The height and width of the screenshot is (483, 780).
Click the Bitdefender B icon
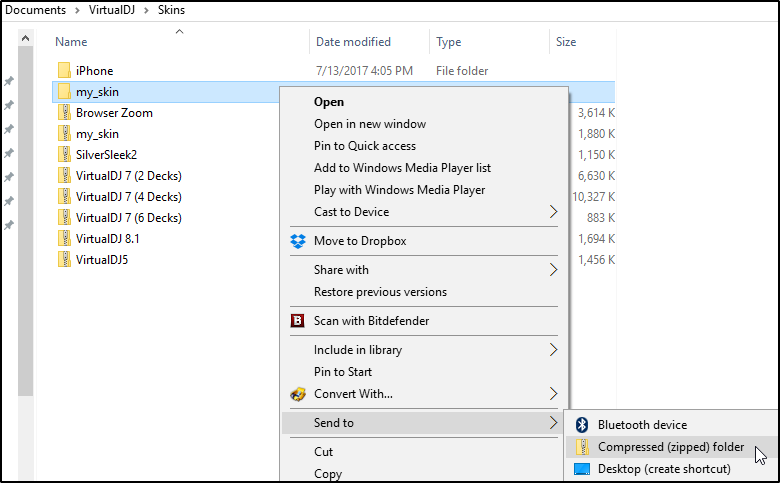[x=297, y=320]
